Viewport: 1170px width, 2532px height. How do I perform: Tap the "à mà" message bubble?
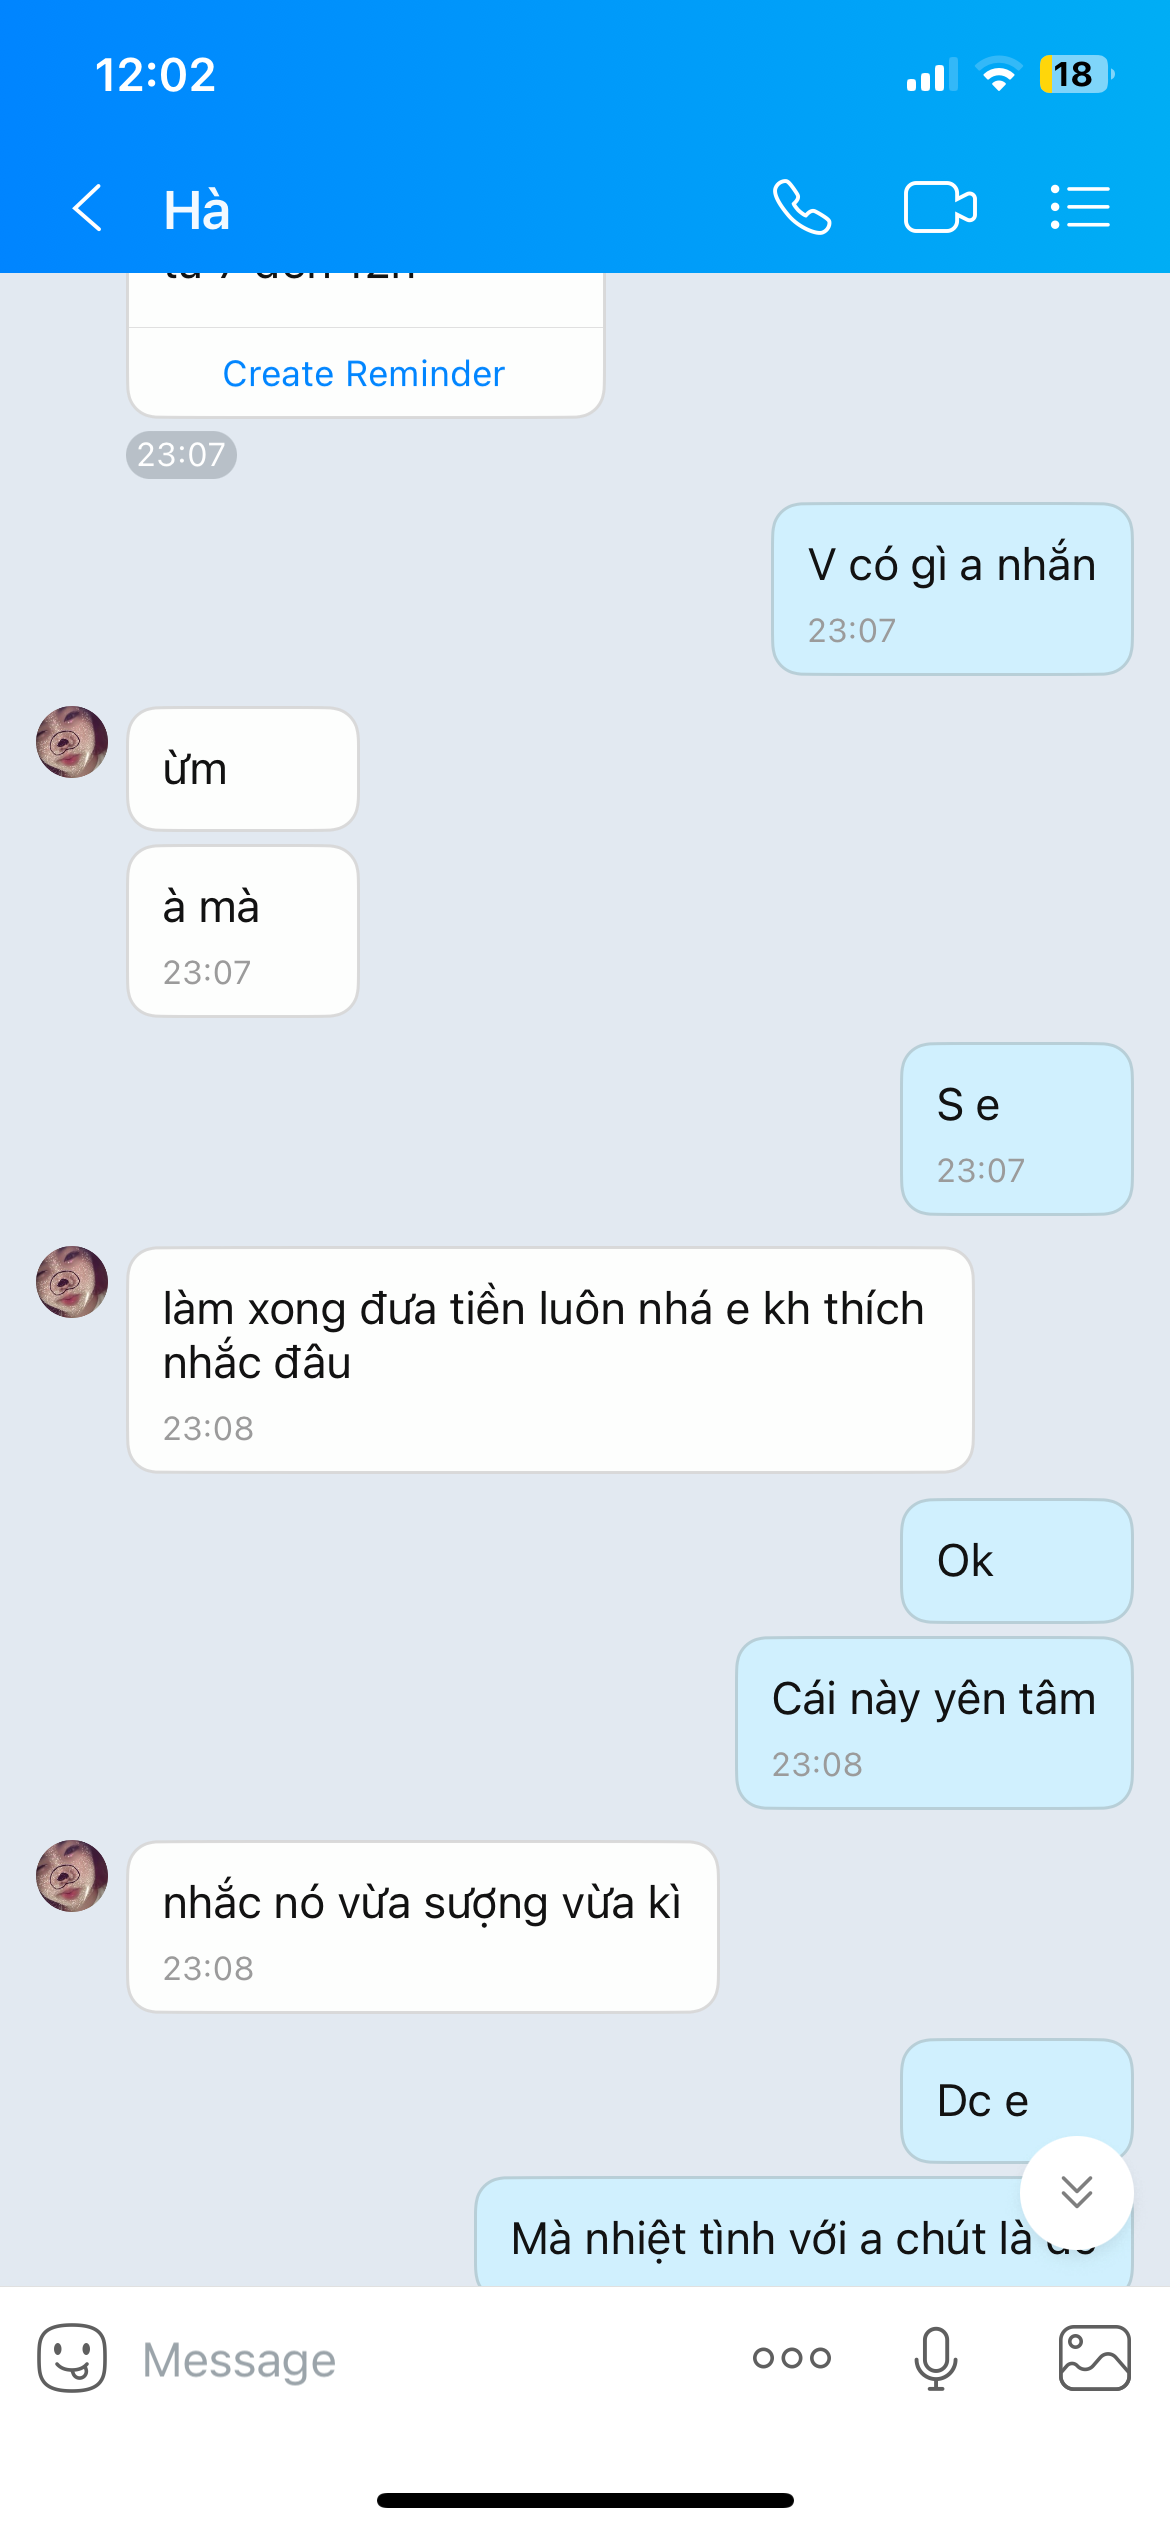pyautogui.click(x=243, y=931)
